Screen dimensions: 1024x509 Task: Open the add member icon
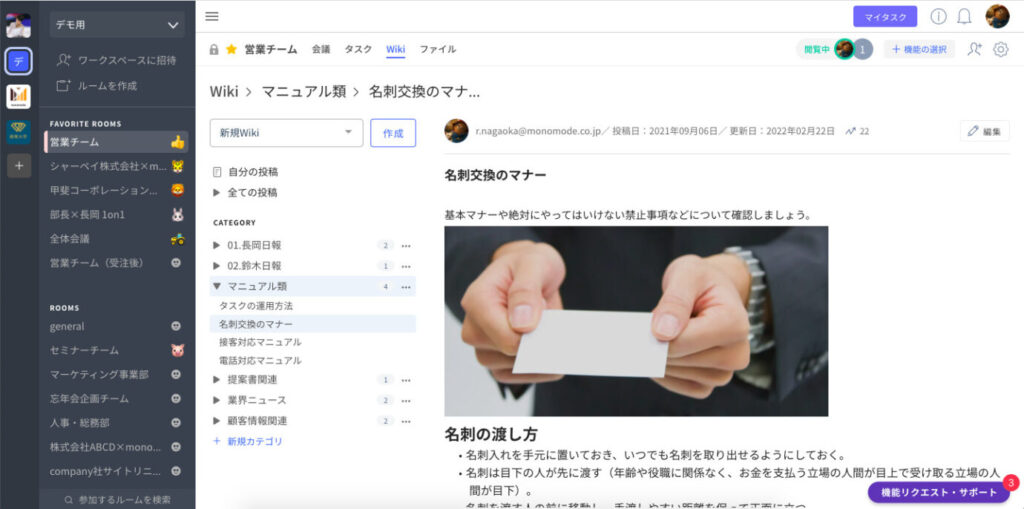pyautogui.click(x=974, y=49)
